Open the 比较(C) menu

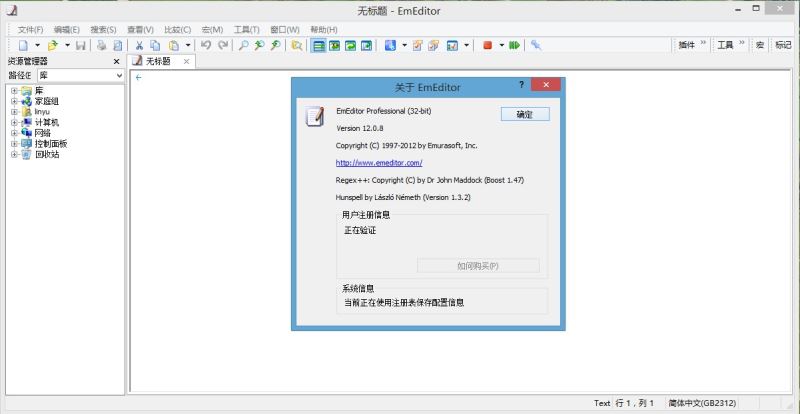[x=178, y=30]
